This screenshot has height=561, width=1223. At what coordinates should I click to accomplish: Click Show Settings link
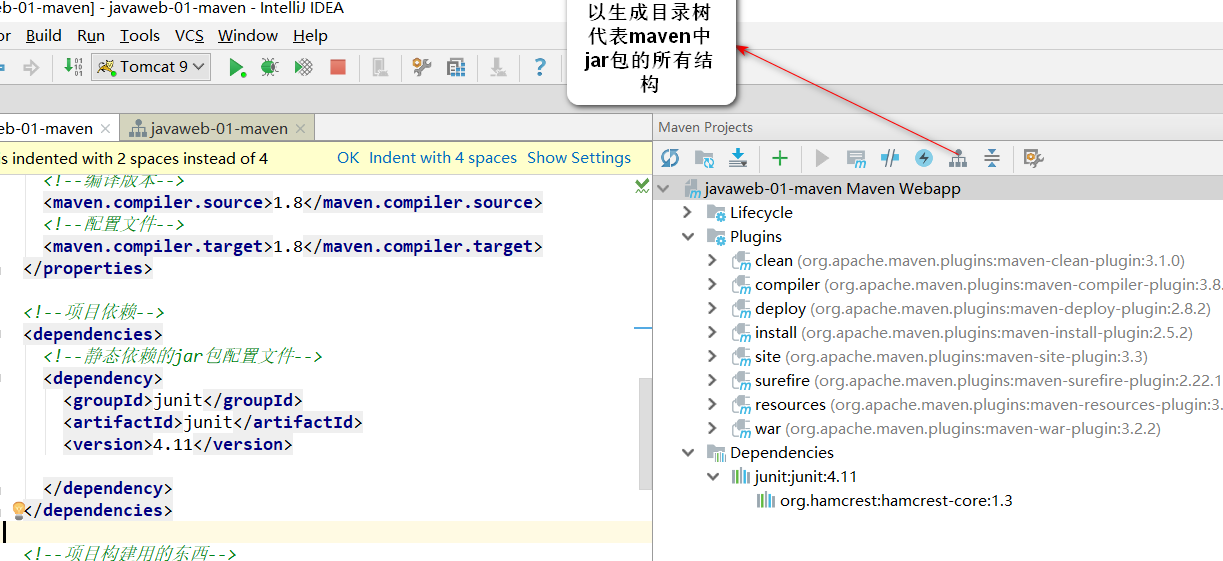(579, 158)
